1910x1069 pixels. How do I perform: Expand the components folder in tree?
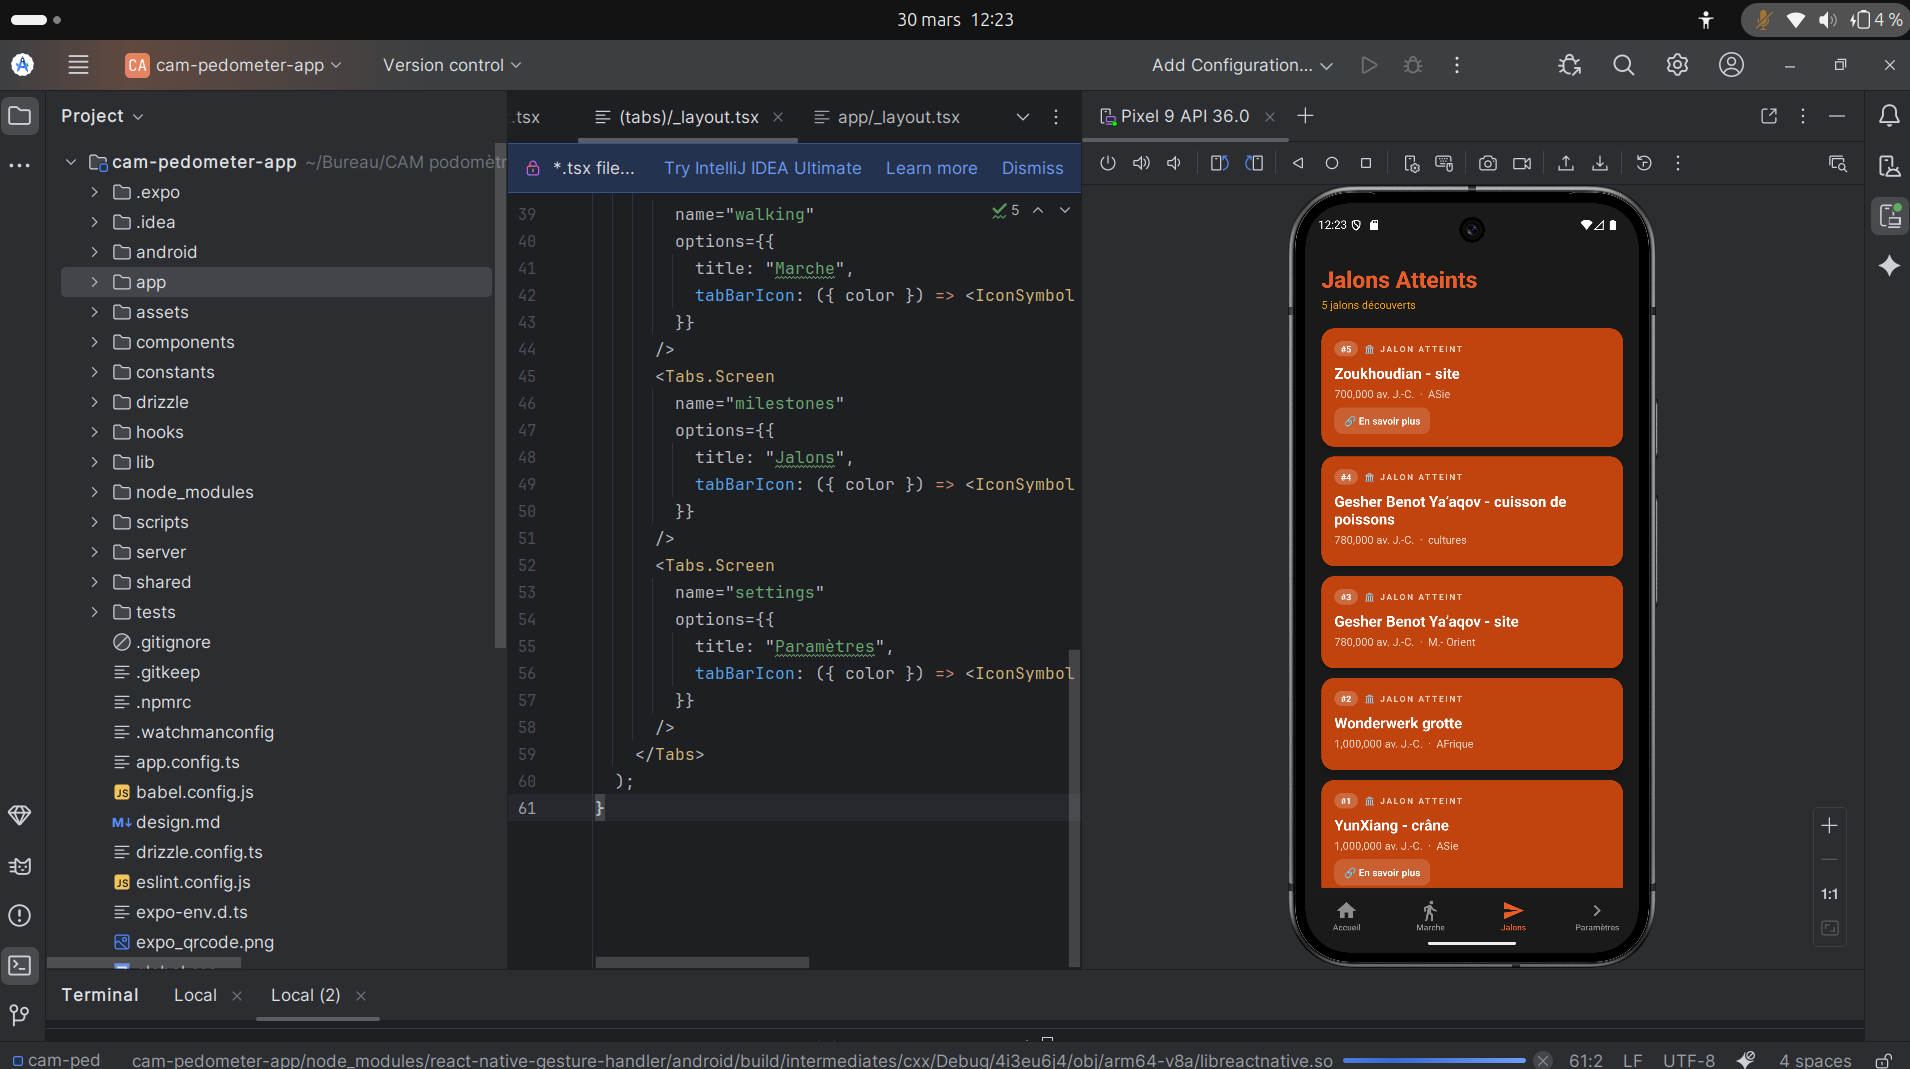coord(95,342)
